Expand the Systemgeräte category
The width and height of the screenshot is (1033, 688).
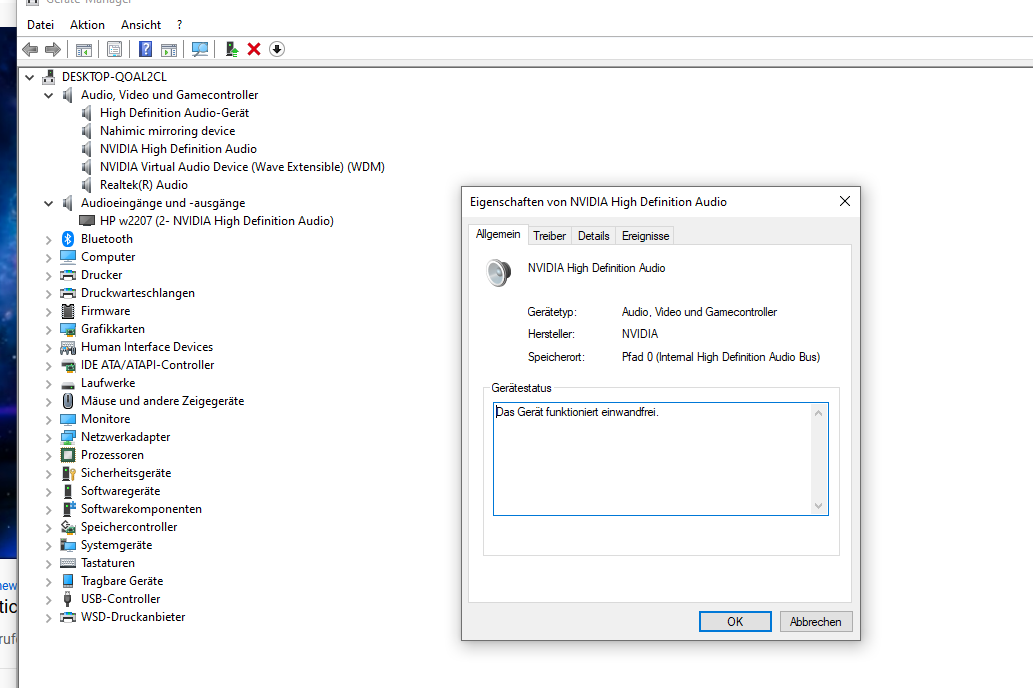(48, 546)
